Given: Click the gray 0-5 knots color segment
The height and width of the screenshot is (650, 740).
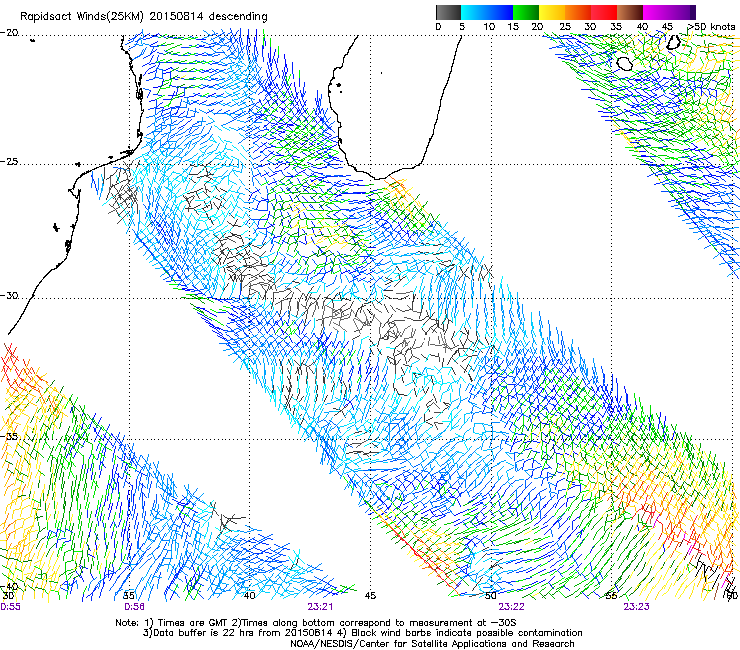Looking at the screenshot, I should point(448,12).
